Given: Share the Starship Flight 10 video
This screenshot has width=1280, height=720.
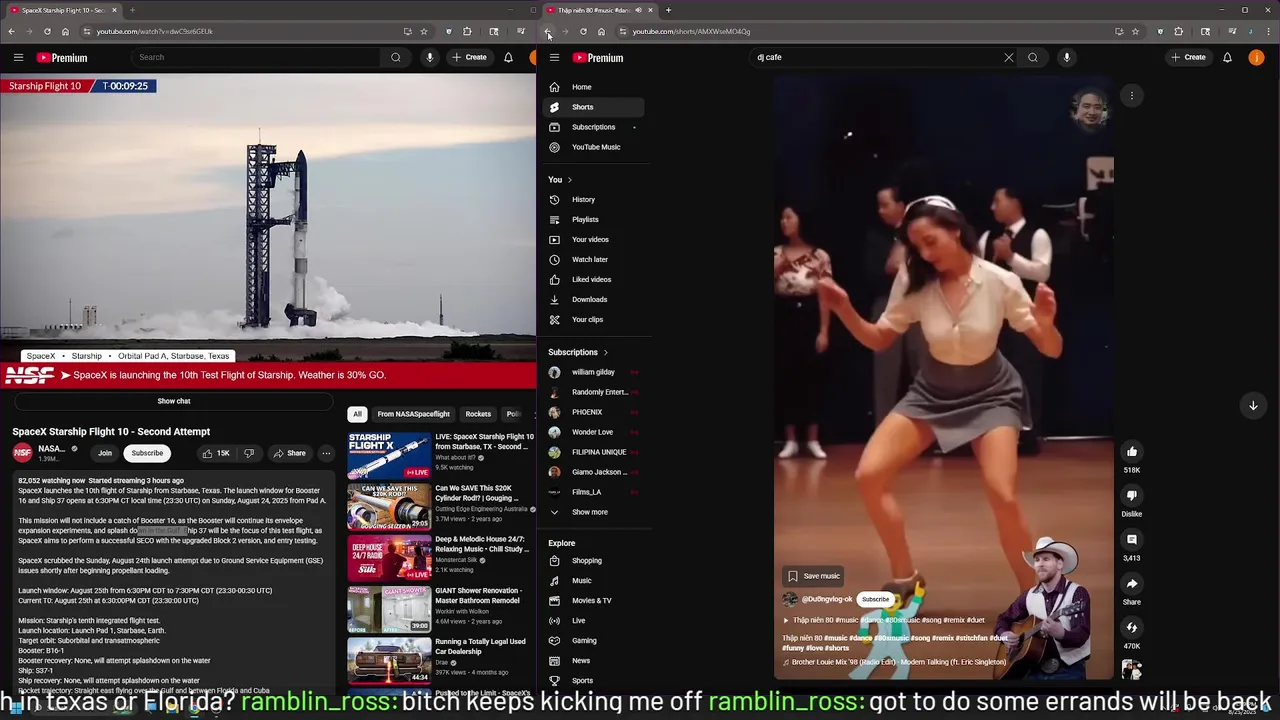Looking at the screenshot, I should (289, 453).
